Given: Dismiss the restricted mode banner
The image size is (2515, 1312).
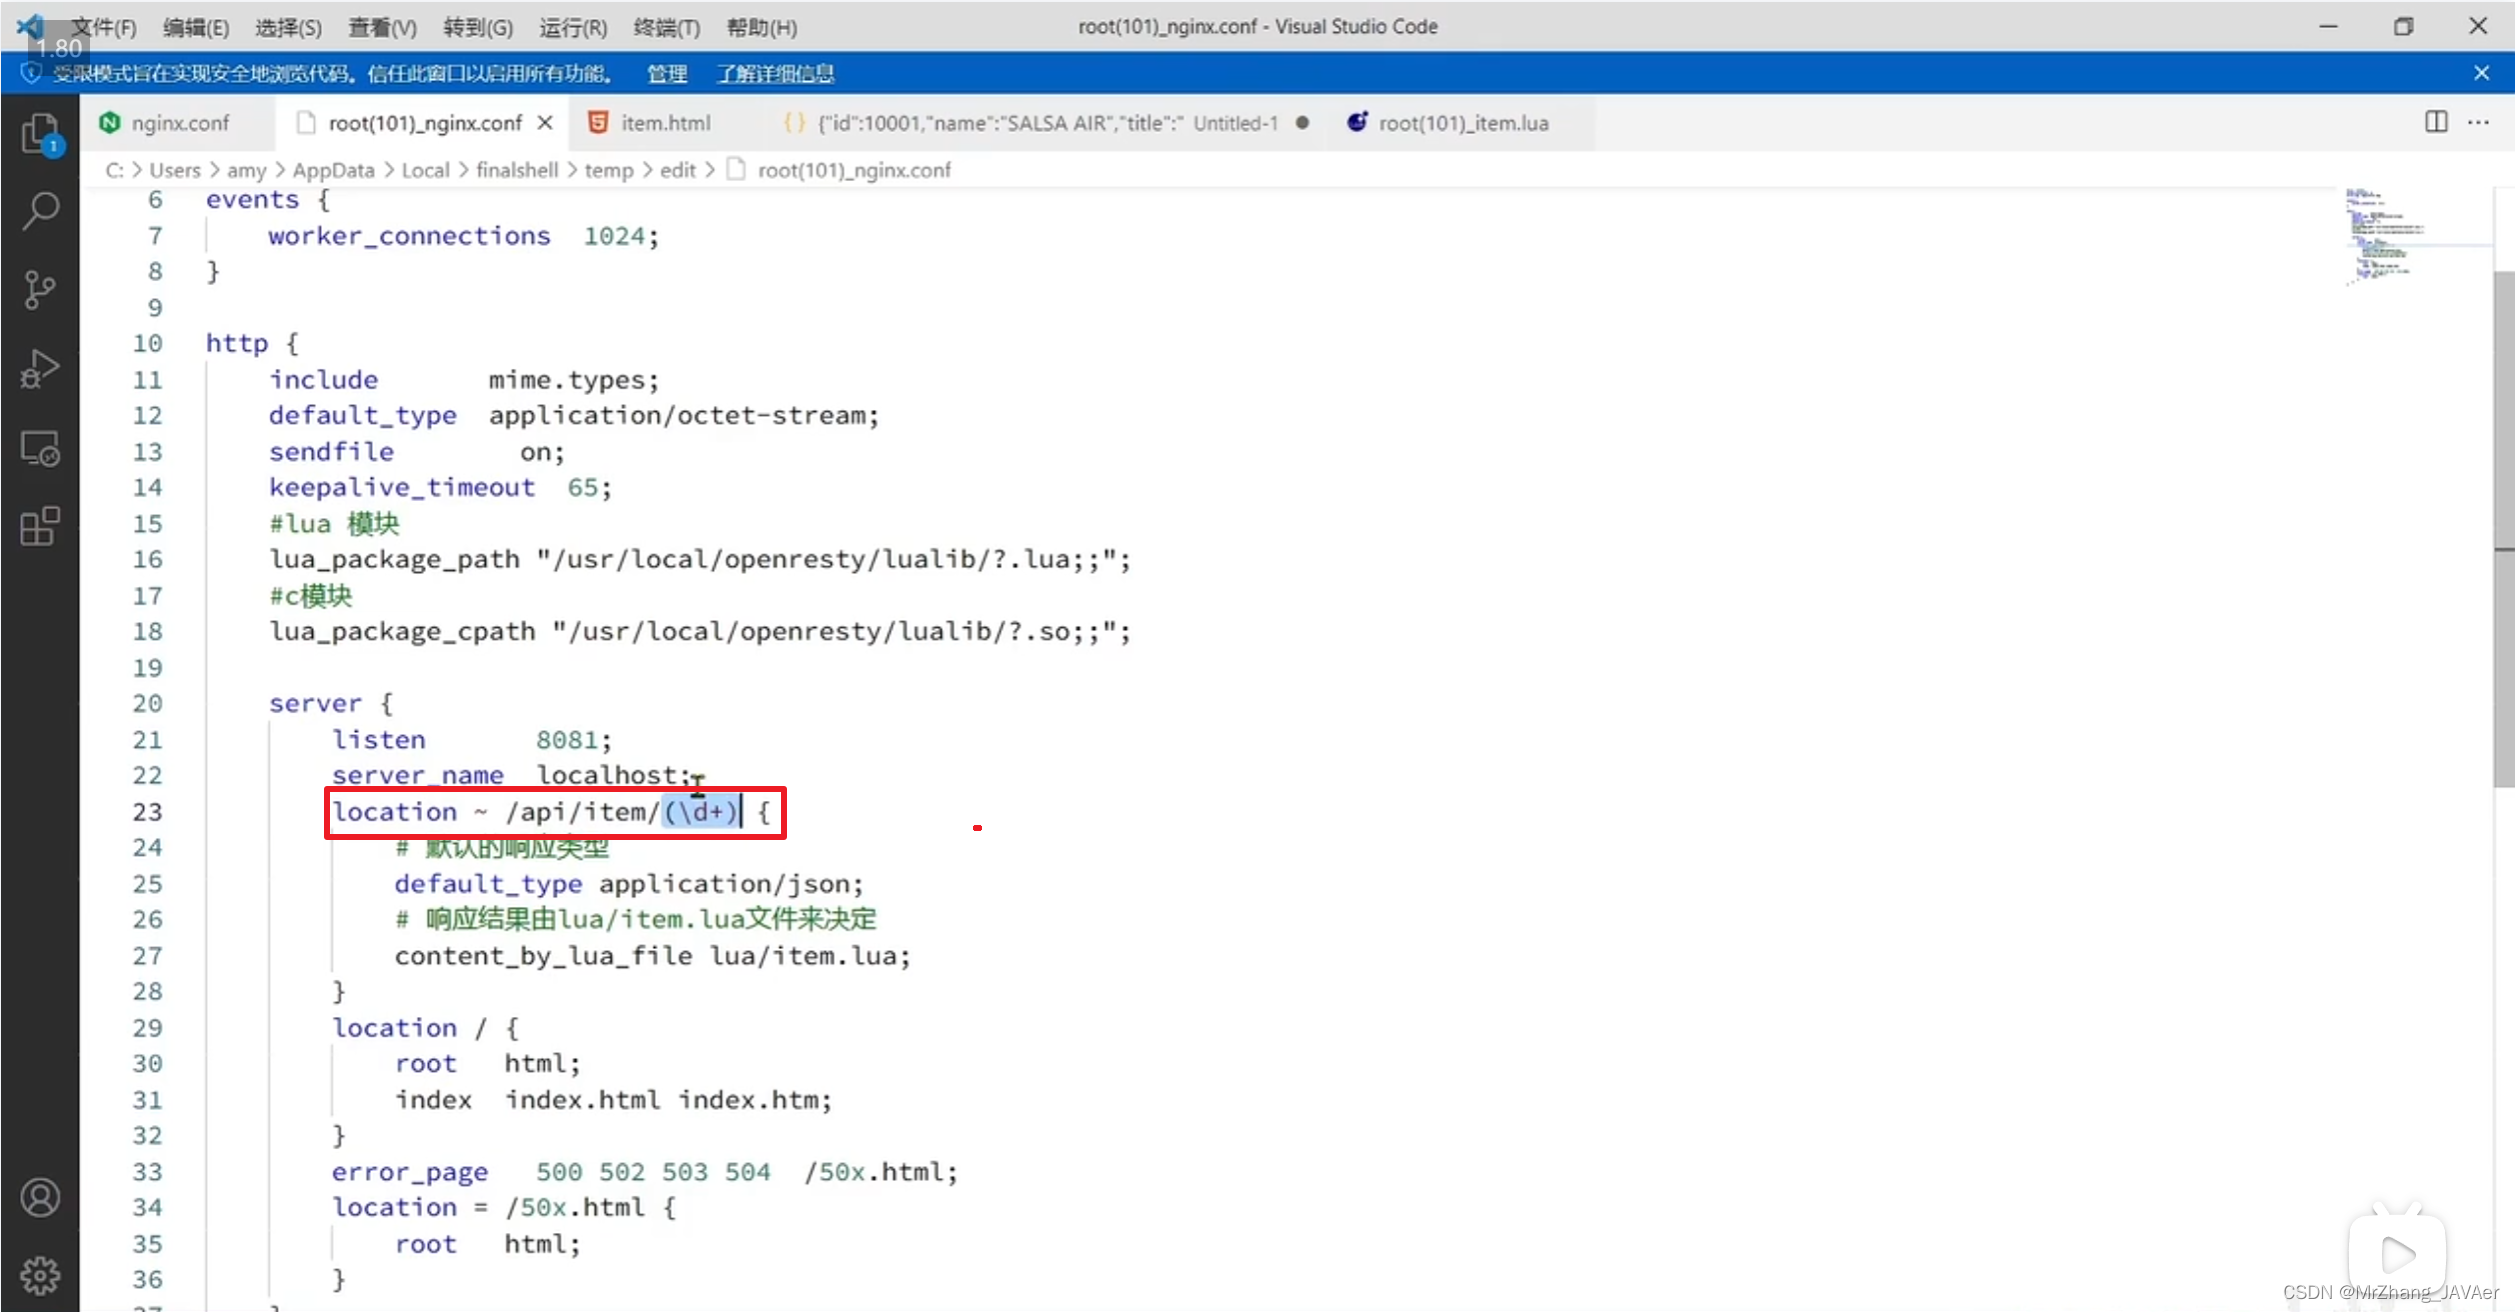Looking at the screenshot, I should 2481,73.
